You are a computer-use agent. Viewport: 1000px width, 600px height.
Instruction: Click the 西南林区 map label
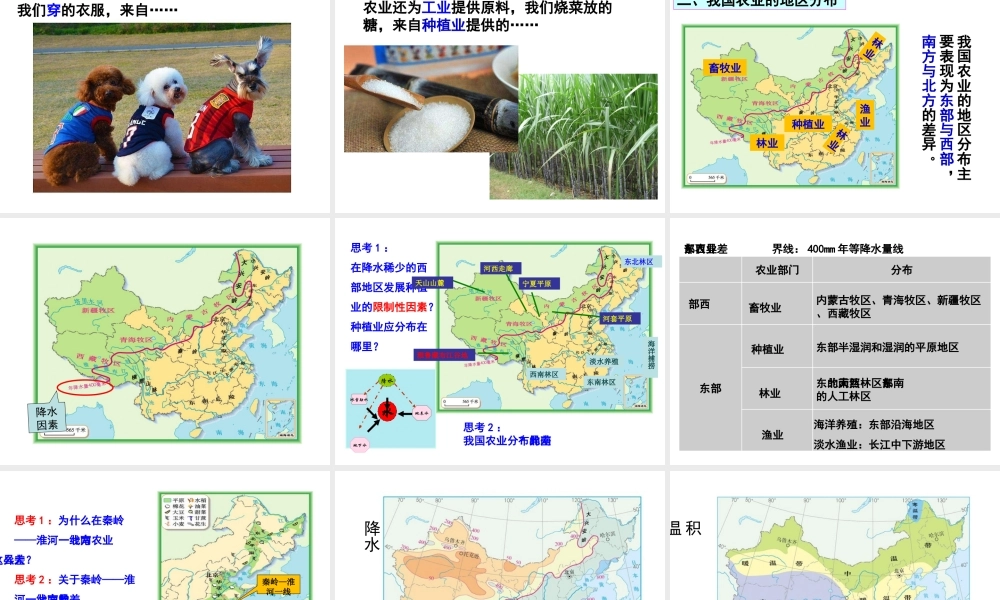coord(543,374)
